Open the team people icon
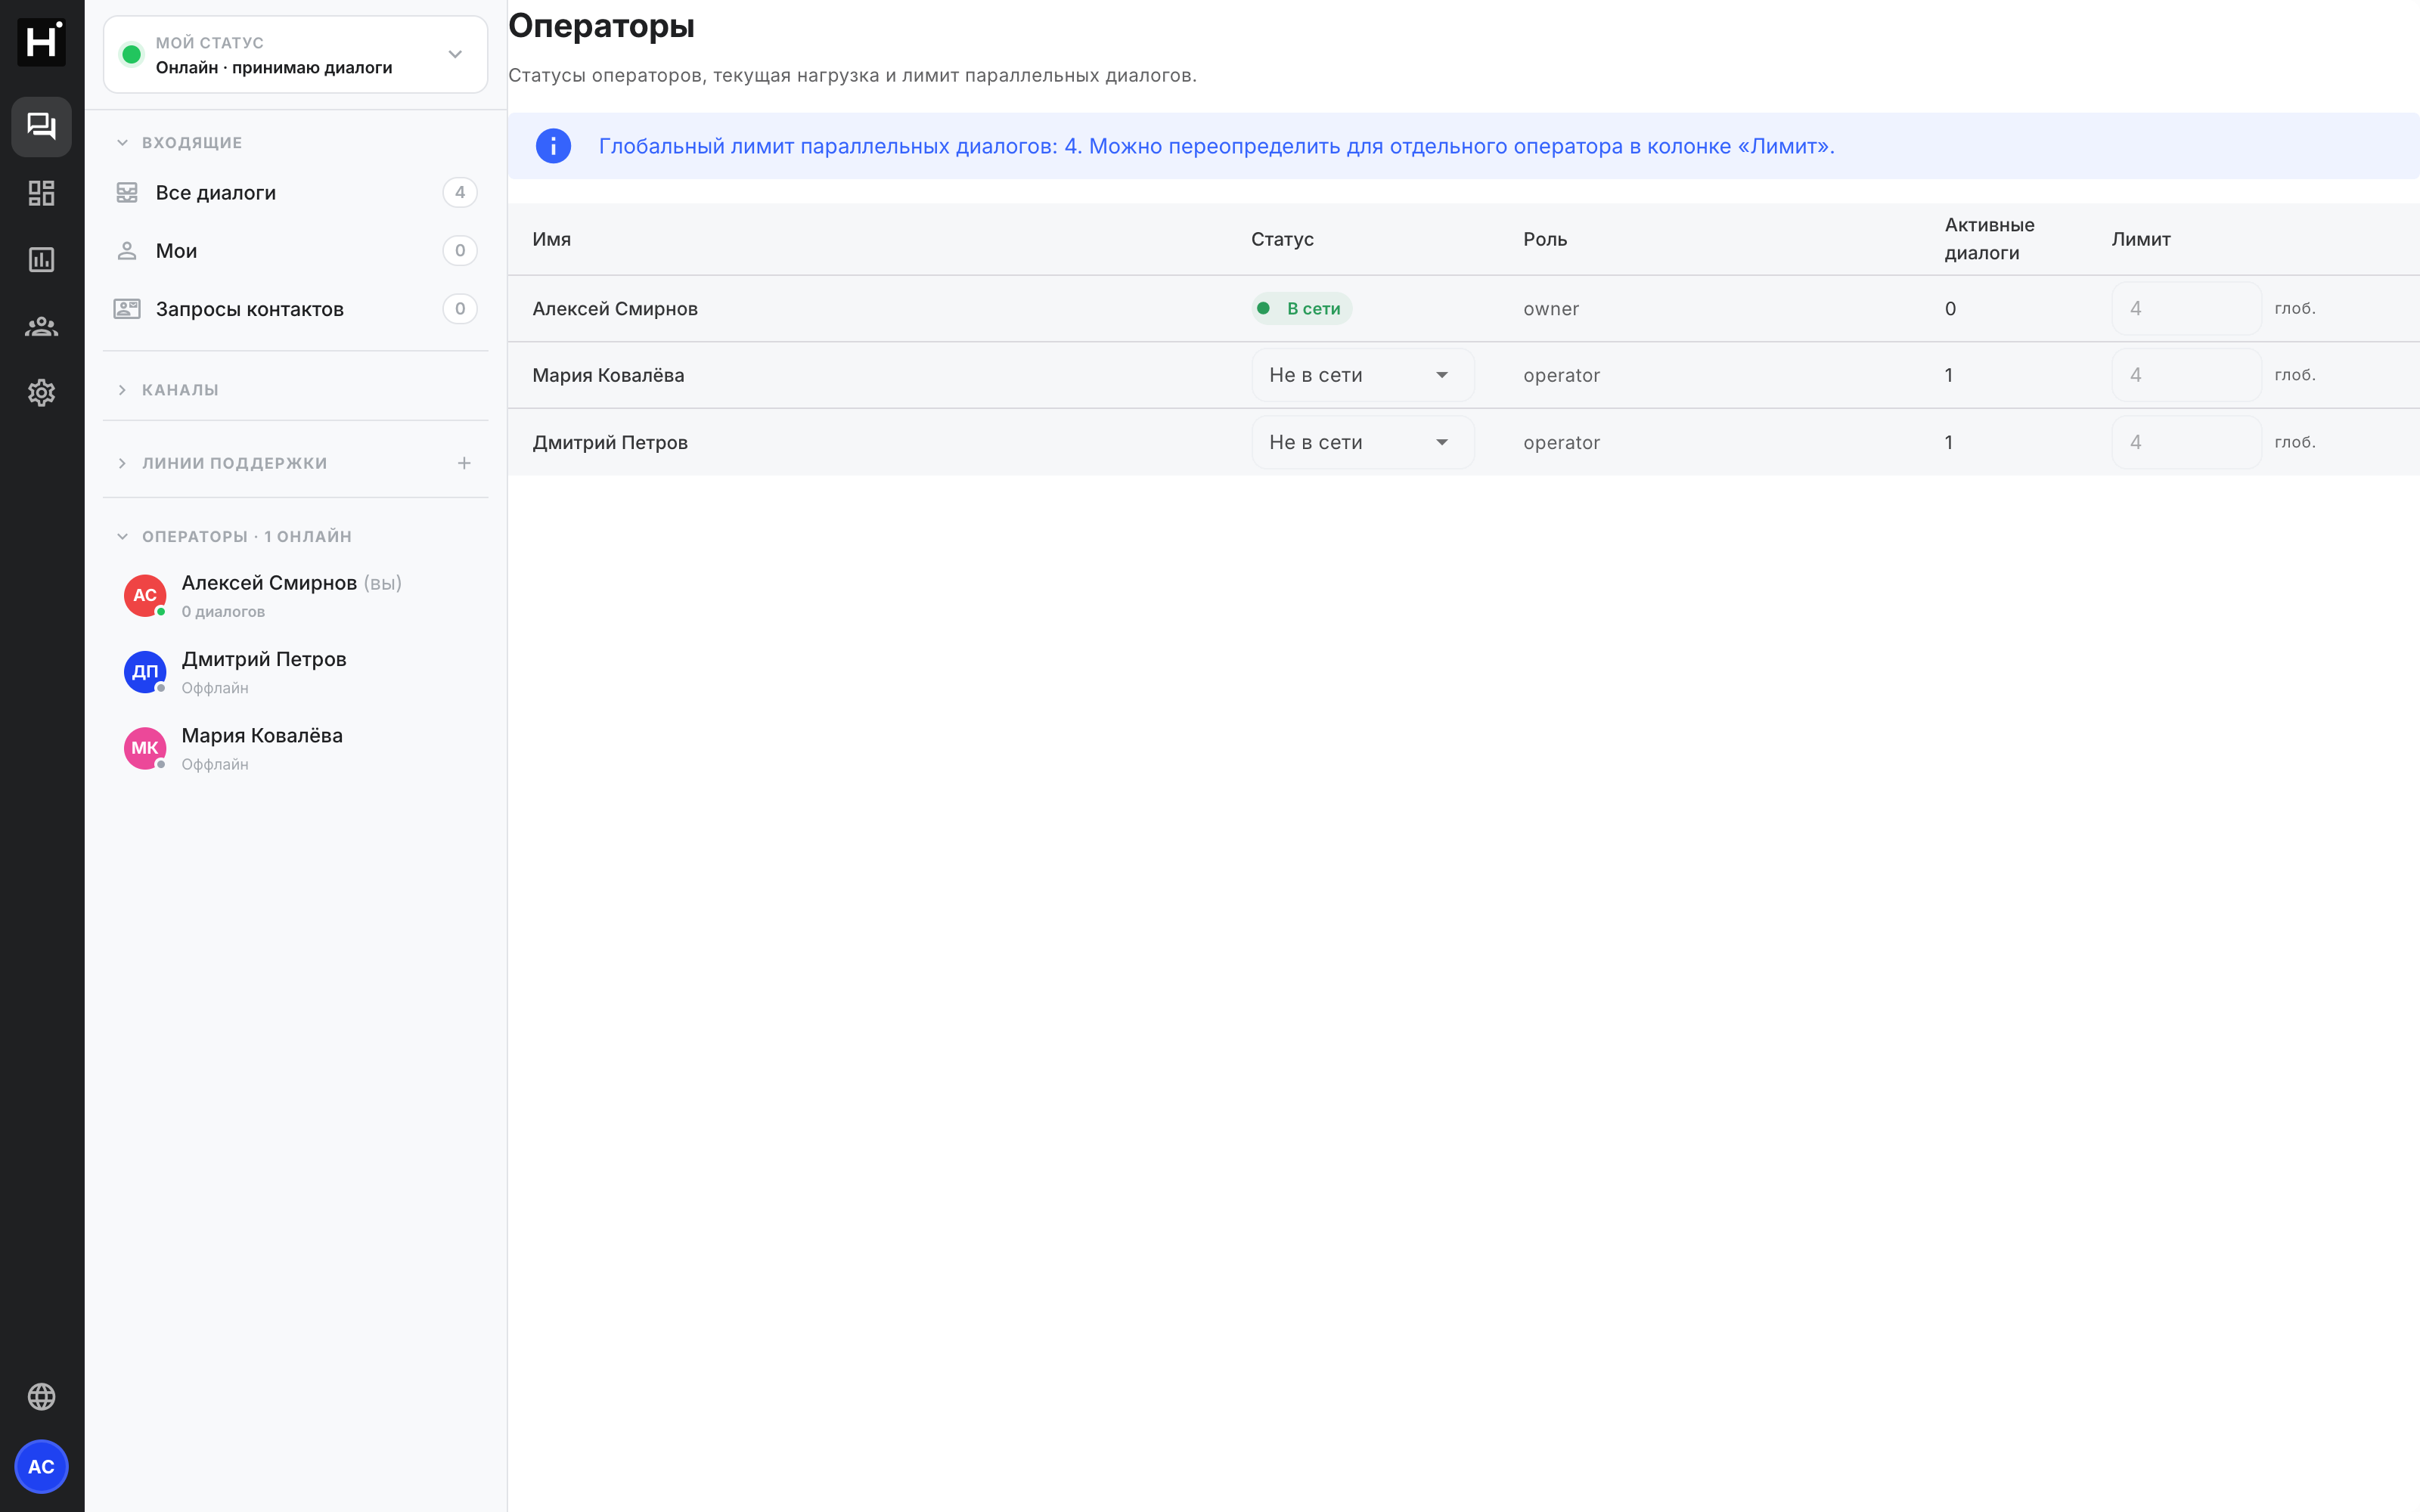The image size is (2420, 1512). pos(41,326)
